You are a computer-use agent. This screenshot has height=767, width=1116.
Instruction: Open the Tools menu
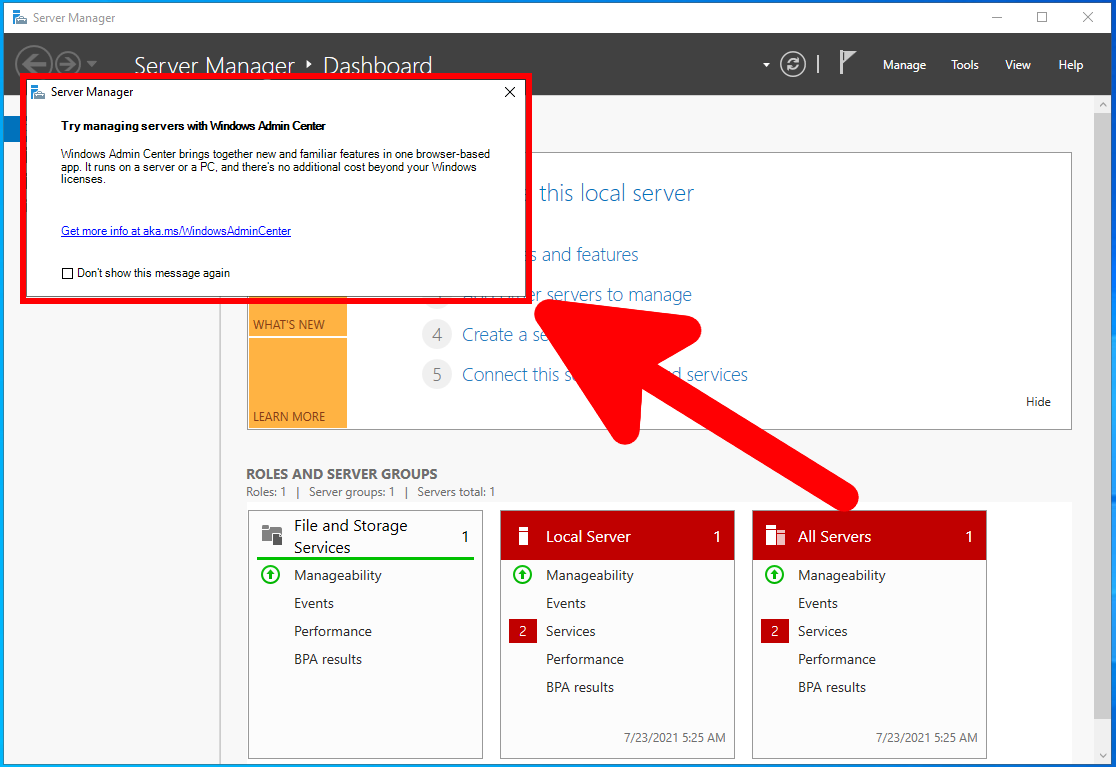[x=964, y=65]
